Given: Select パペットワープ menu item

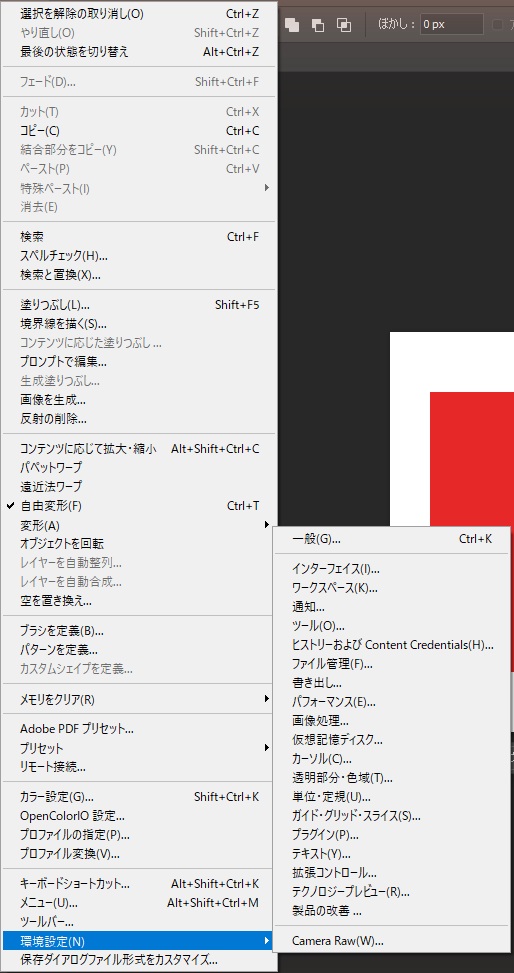Looking at the screenshot, I should pos(140,467).
